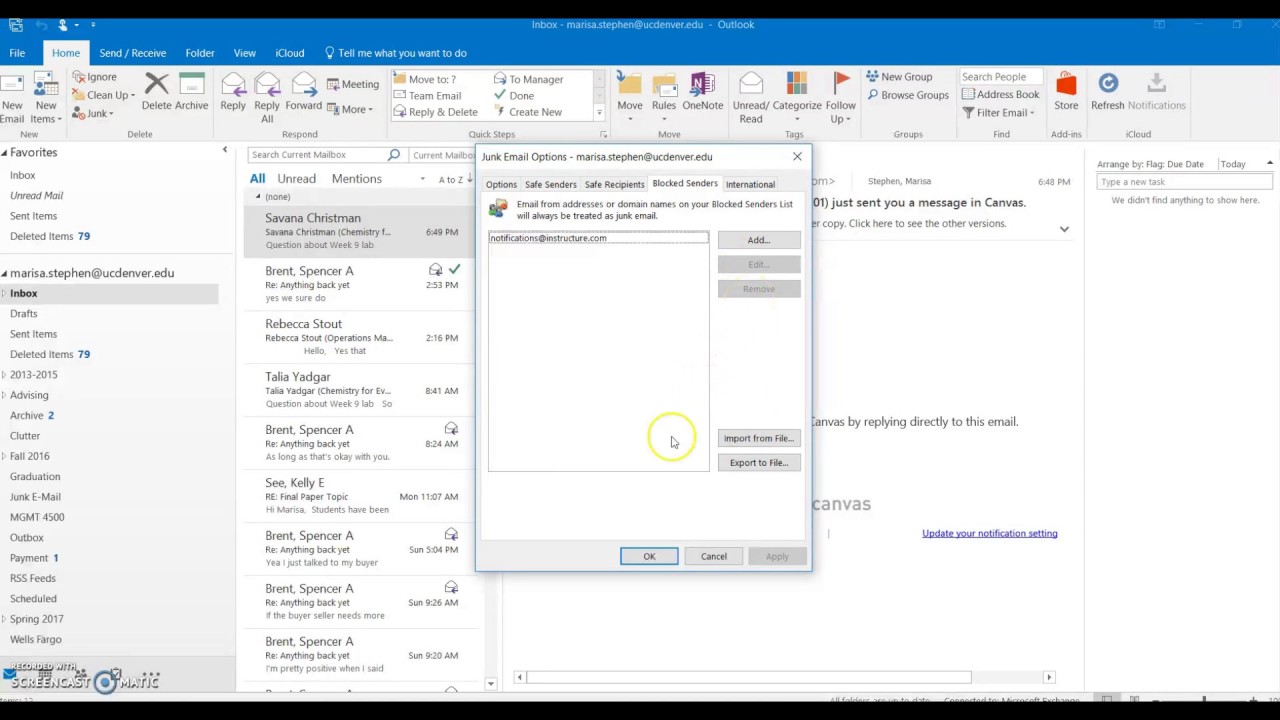Click the Import from File button
1280x720 pixels.
(x=759, y=438)
